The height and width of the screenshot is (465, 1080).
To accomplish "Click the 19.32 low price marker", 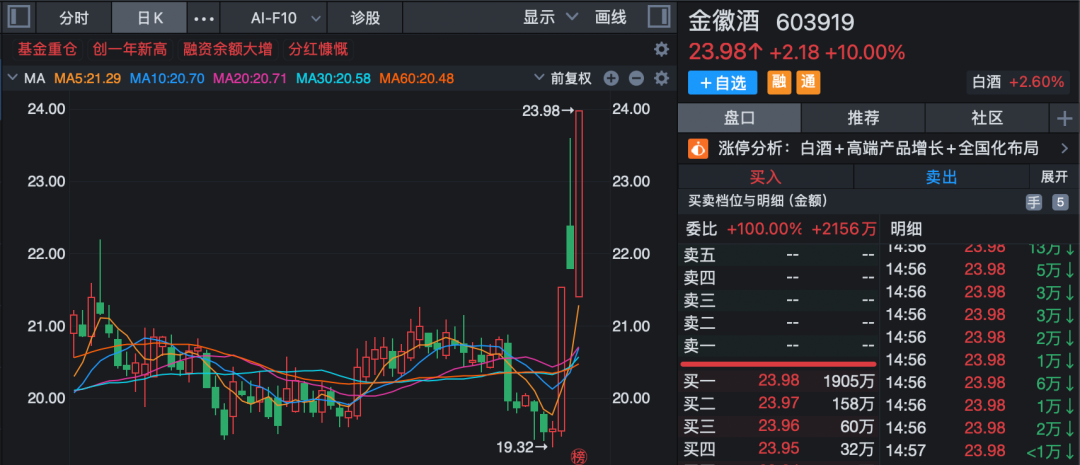I will 522,447.
